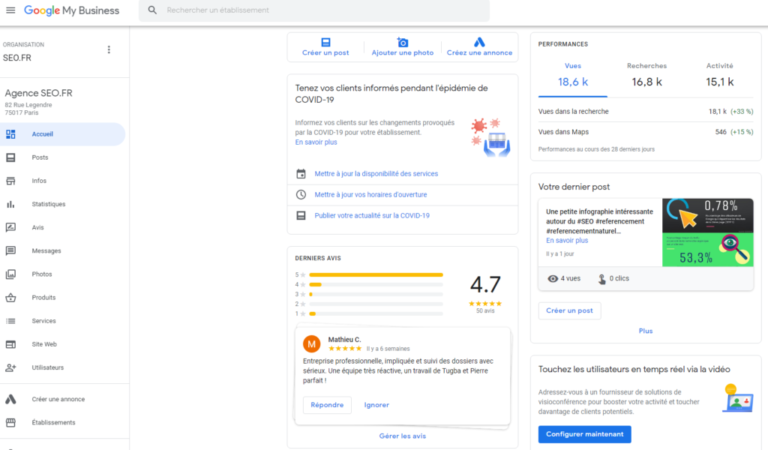Click the Google My Business logo
This screenshot has width=768, height=450.
(72, 10)
